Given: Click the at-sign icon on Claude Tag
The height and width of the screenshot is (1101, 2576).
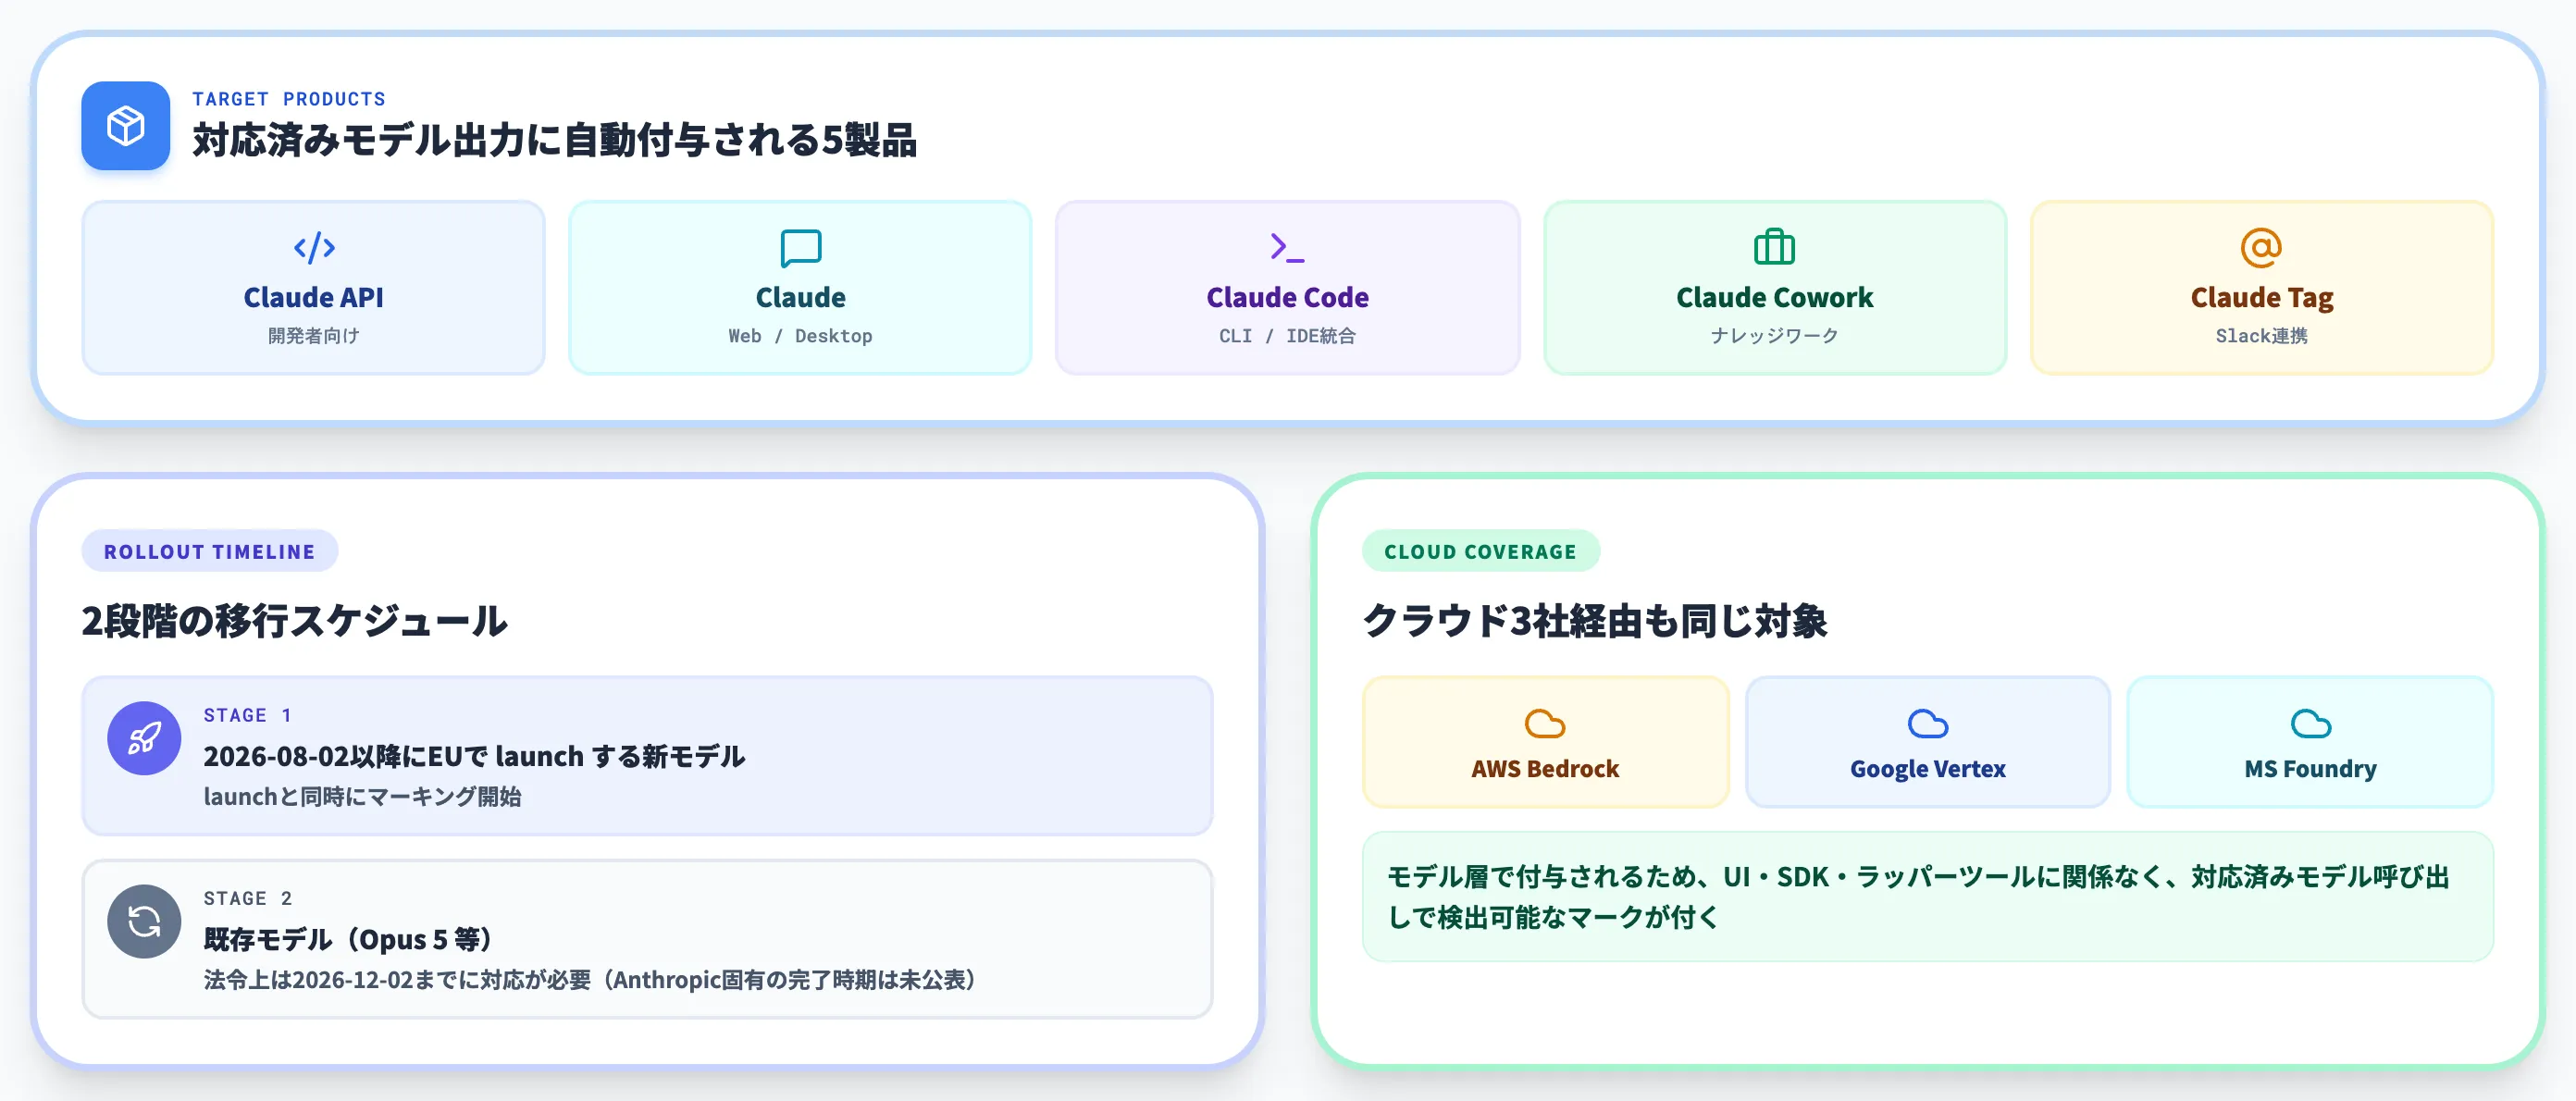Looking at the screenshot, I should click(2261, 247).
